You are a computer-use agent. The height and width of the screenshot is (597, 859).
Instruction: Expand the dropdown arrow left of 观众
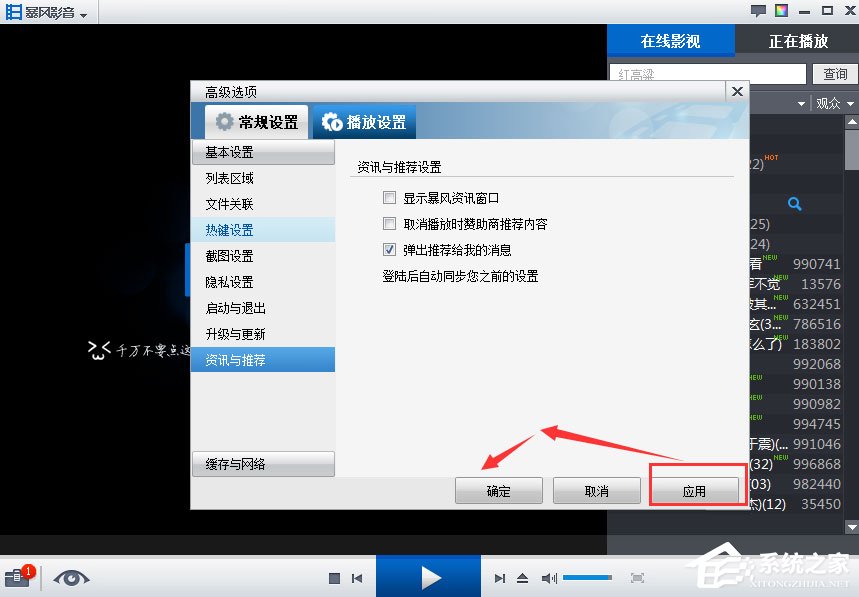[x=800, y=103]
